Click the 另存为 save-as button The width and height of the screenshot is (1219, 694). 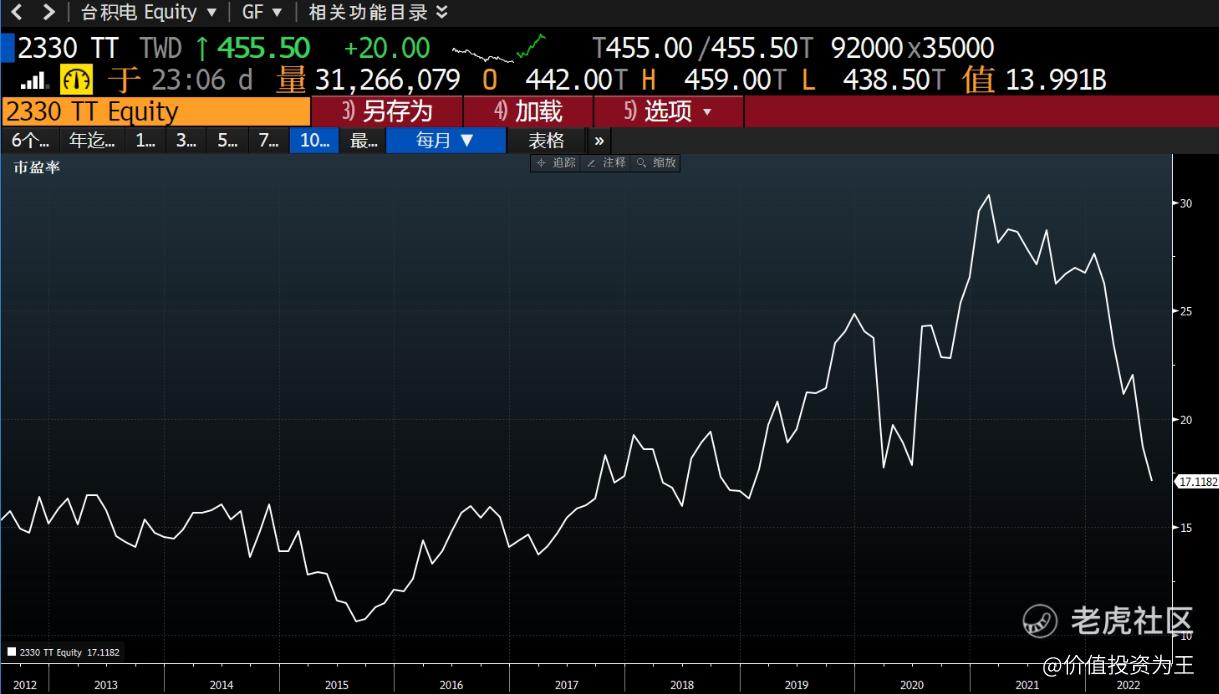coord(388,111)
